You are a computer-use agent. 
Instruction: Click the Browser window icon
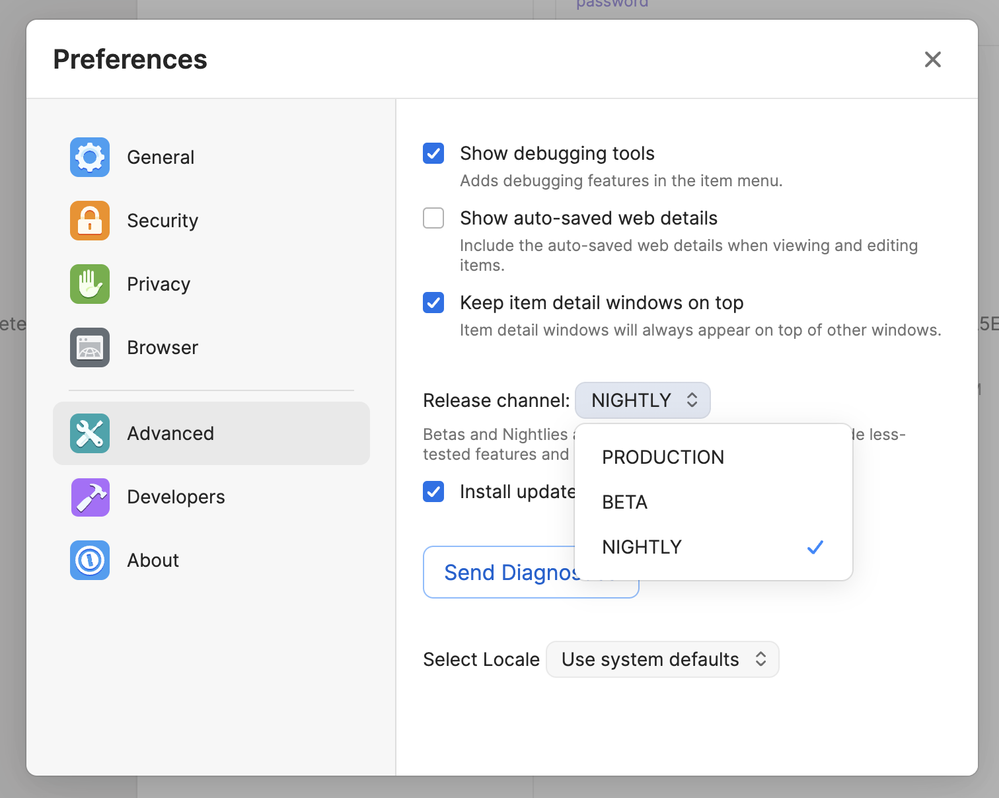[x=90, y=348]
